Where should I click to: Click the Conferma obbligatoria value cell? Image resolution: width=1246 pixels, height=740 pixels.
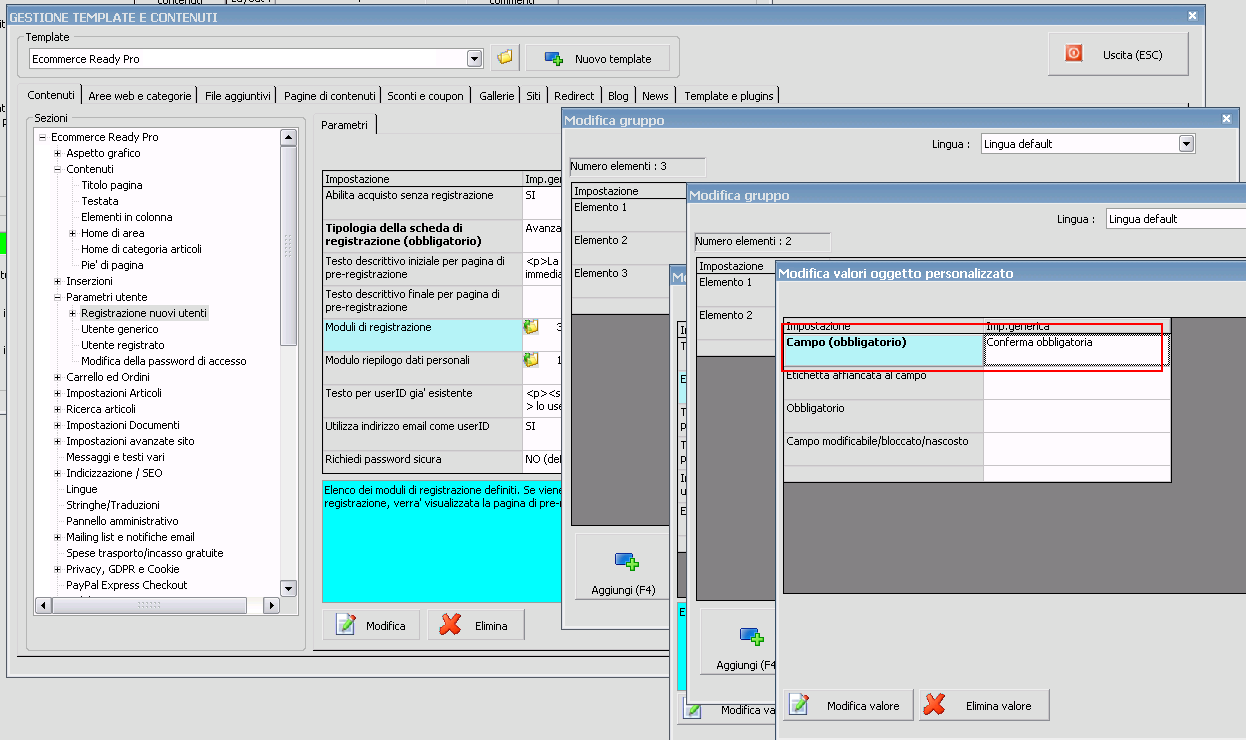pyautogui.click(x=1077, y=350)
